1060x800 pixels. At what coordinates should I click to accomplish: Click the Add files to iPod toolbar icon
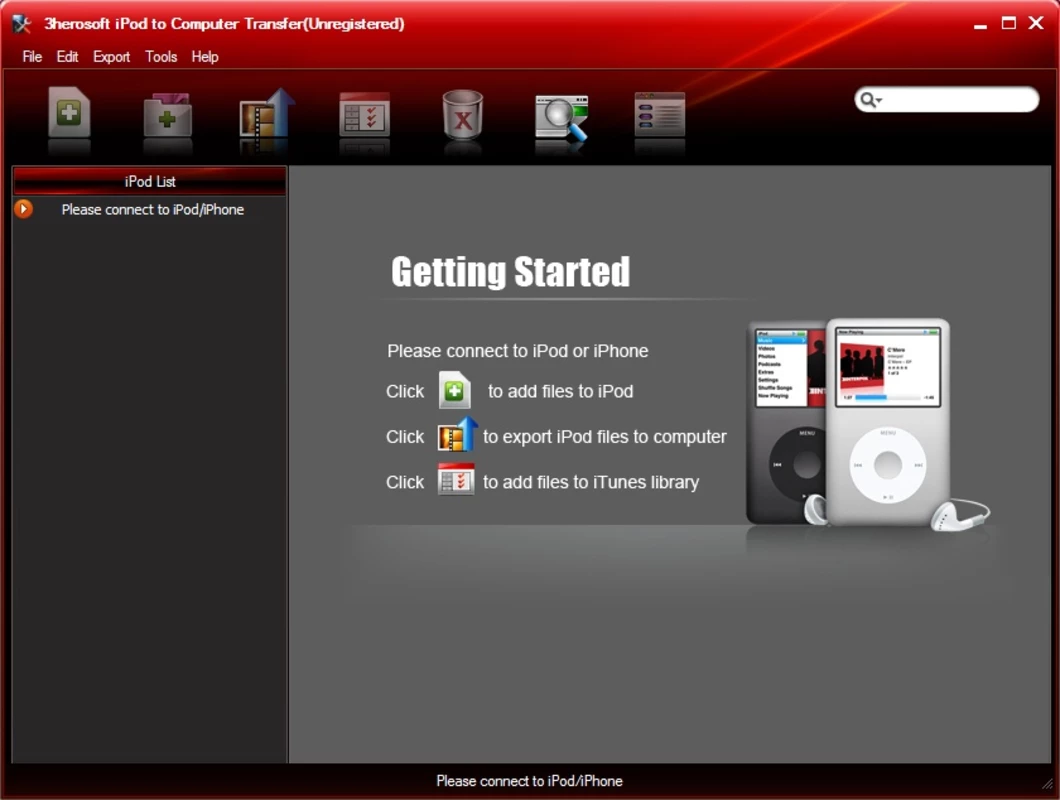[x=69, y=112]
